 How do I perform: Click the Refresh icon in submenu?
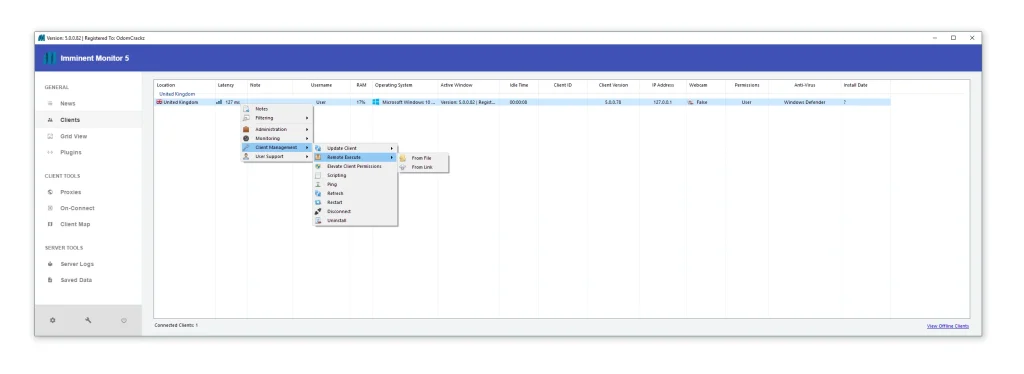coord(318,193)
